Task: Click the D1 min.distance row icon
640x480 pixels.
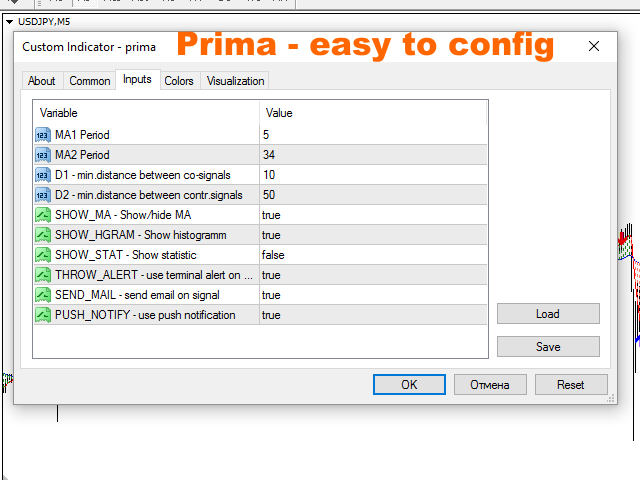Action: click(x=43, y=175)
